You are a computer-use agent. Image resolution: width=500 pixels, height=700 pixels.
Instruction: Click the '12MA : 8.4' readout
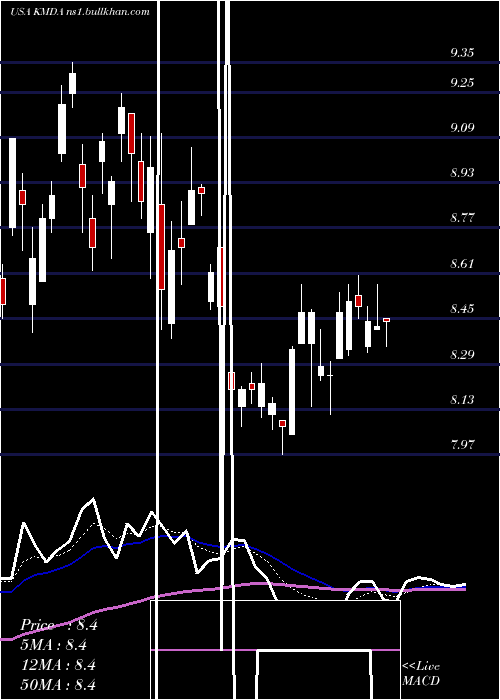coord(58,665)
